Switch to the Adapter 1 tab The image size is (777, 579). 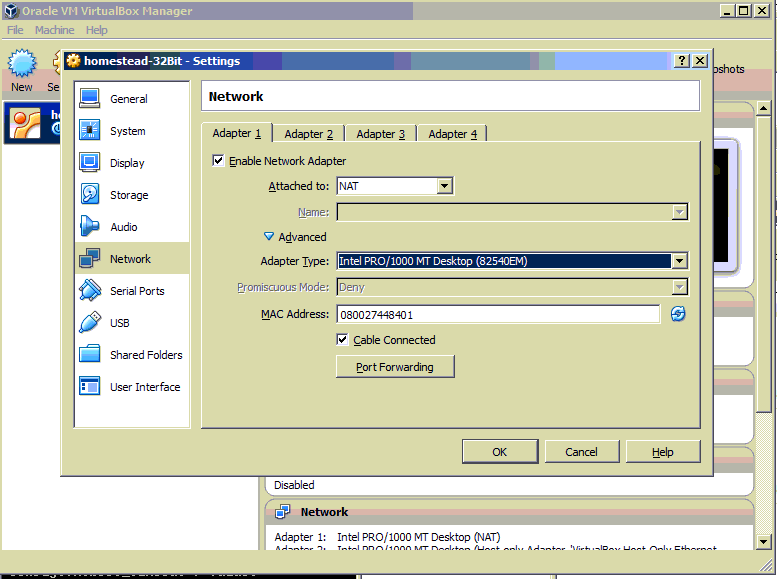(x=237, y=133)
